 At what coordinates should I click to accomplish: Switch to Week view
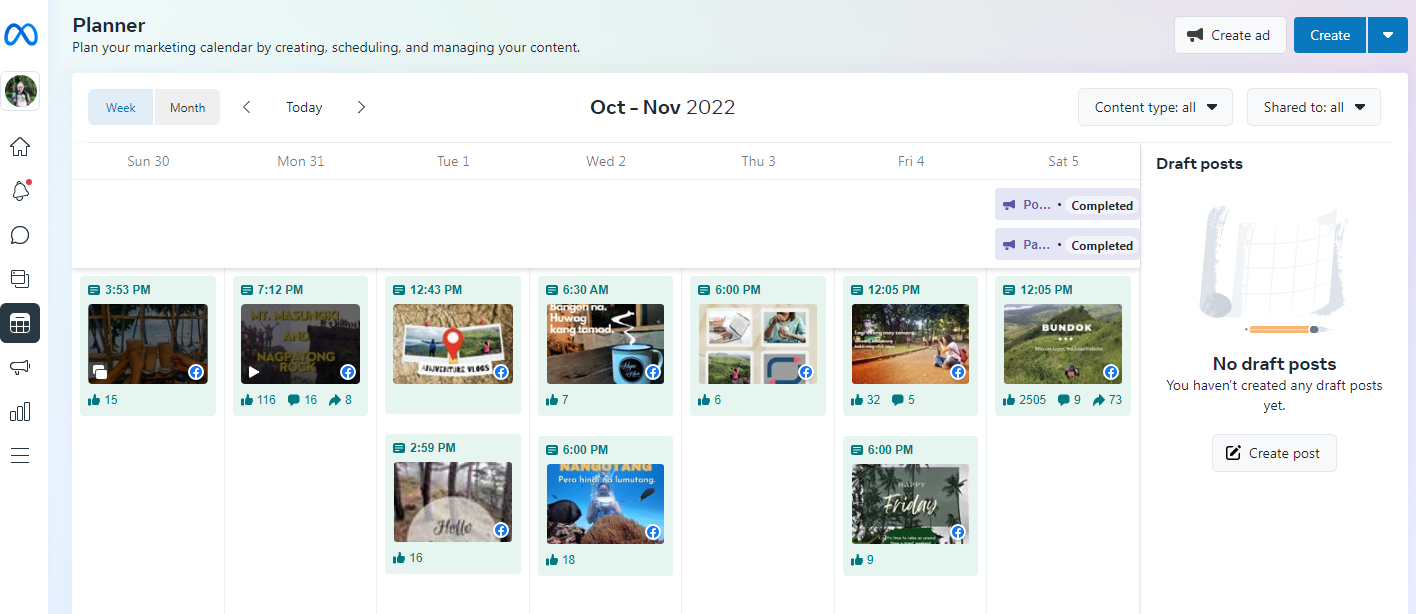[121, 108]
